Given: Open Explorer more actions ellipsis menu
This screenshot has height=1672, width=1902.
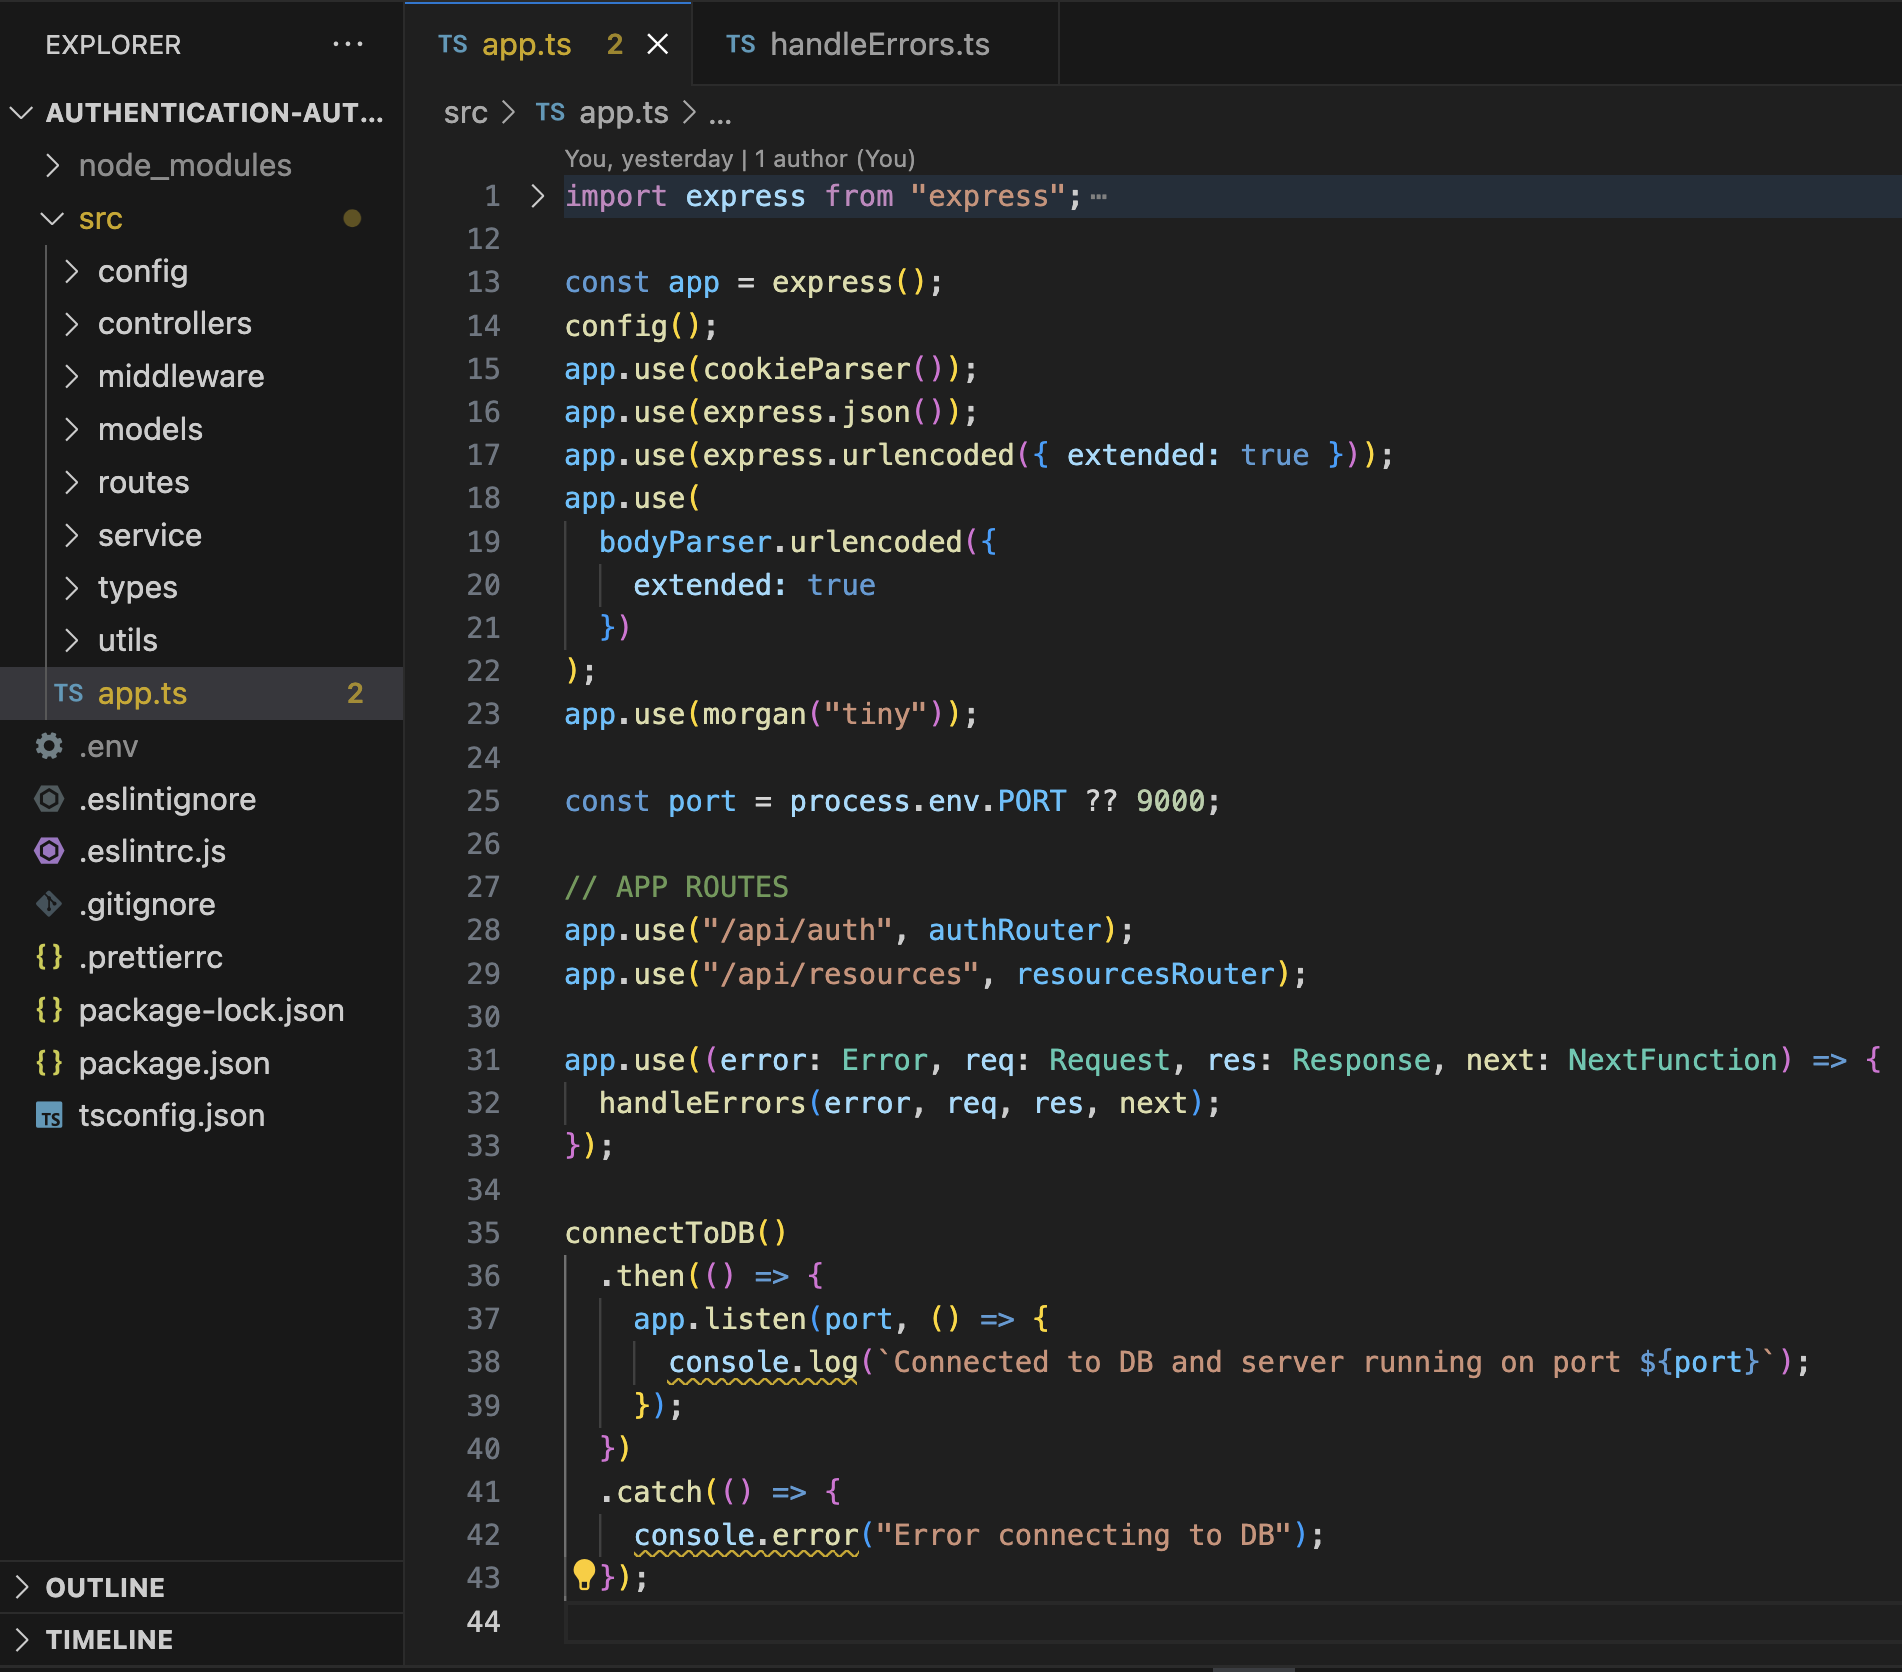Looking at the screenshot, I should click(x=347, y=44).
